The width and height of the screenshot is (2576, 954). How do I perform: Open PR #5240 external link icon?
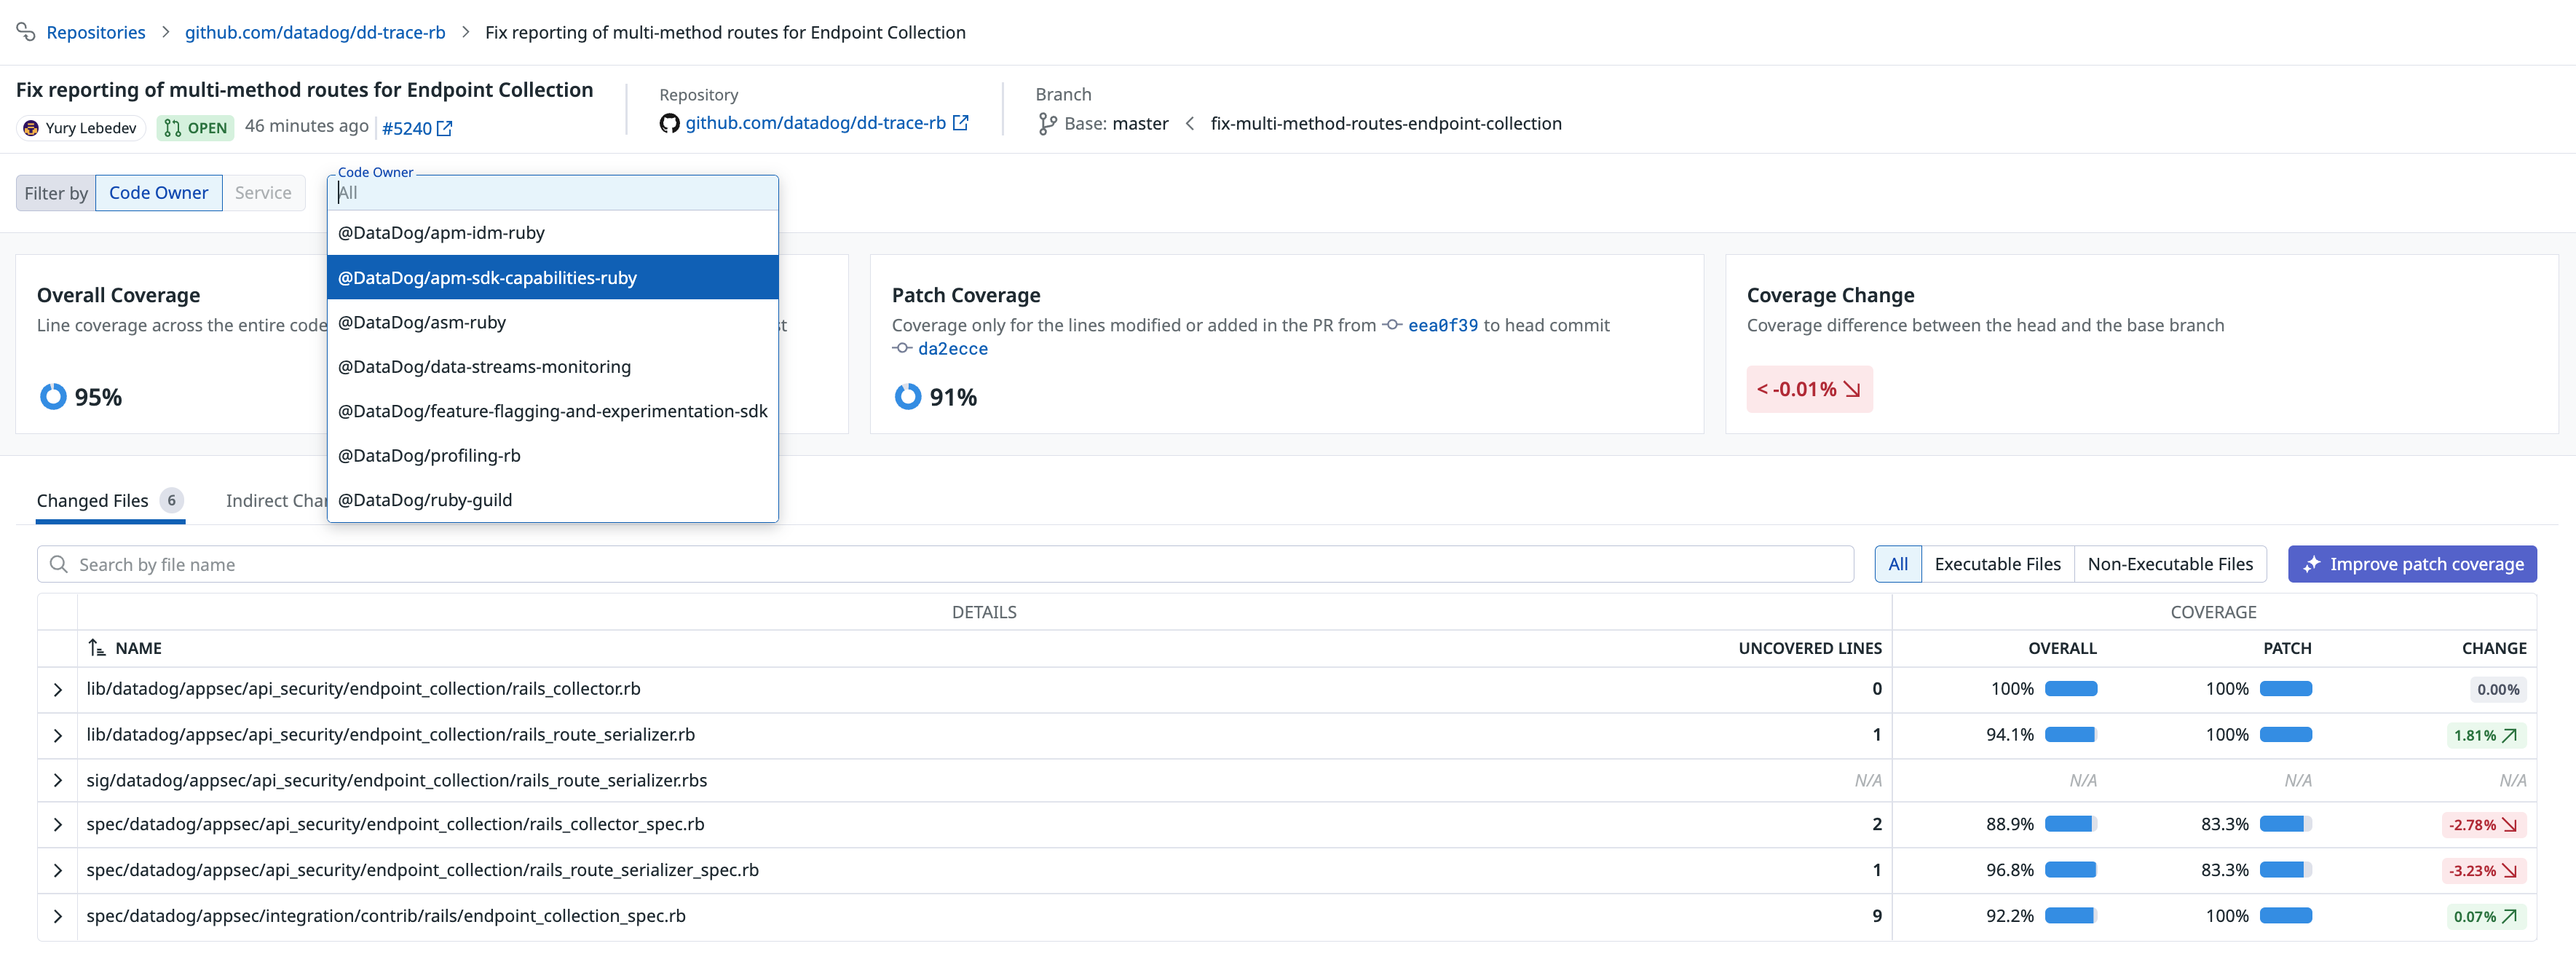pyautogui.click(x=445, y=129)
